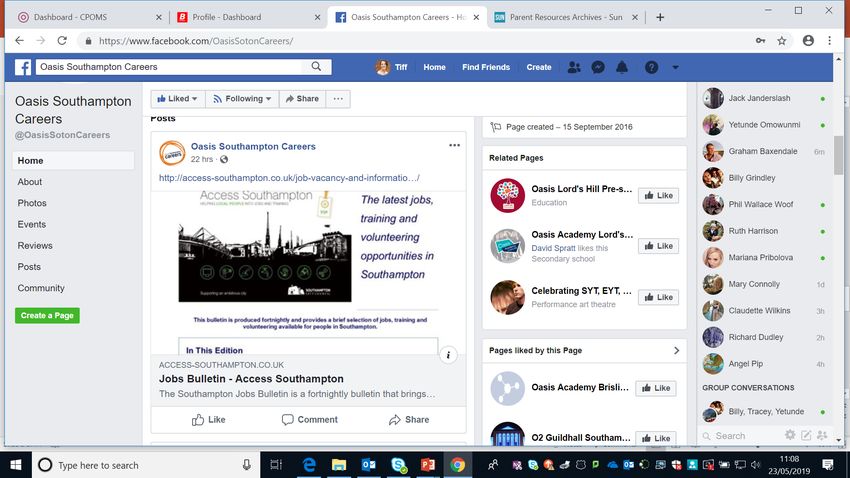Viewport: 850px width, 478px height.
Task: Open chat with Graham Baxendale
Action: (764, 151)
